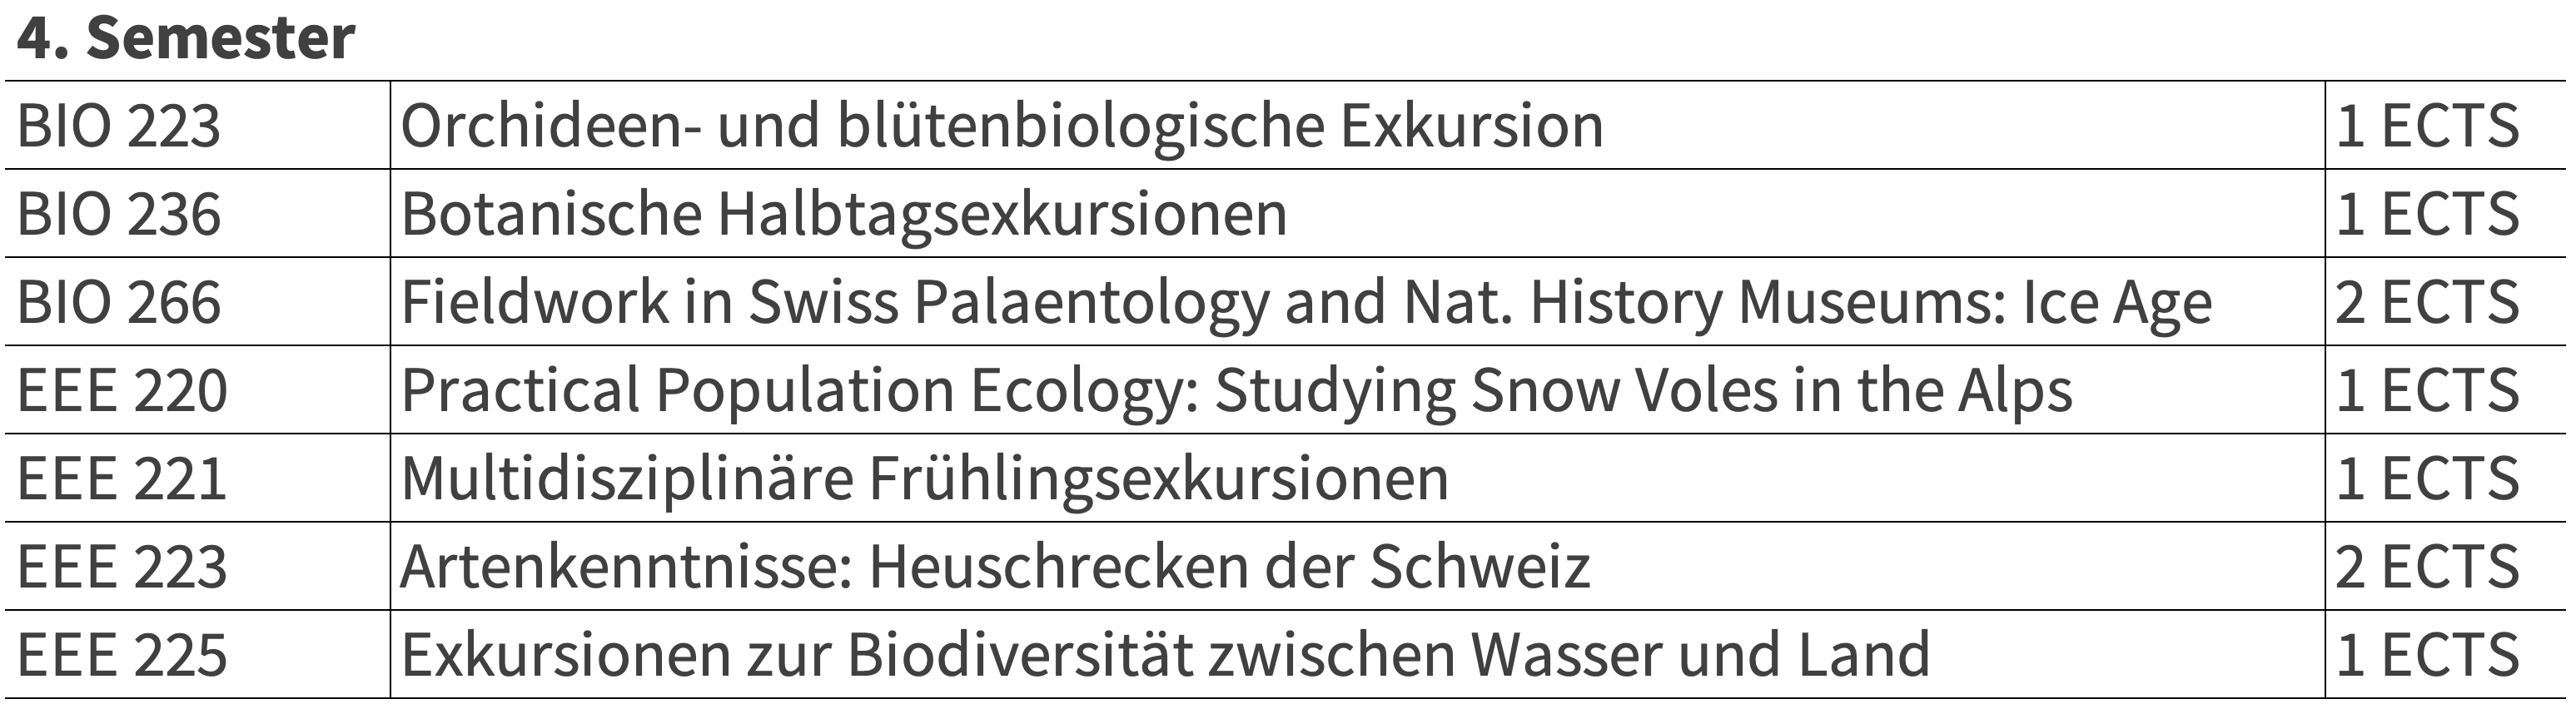The width and height of the screenshot is (2576, 709).
Task: Select the EEE 220 course code
Action: tap(122, 390)
